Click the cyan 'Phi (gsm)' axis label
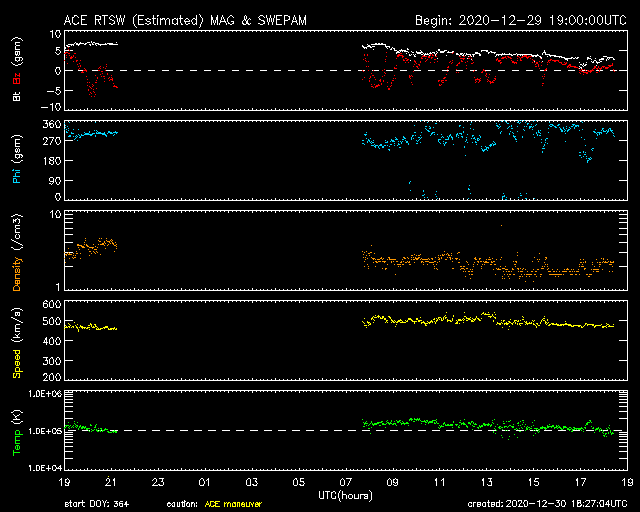Image resolution: width=640 pixels, height=512 pixels. (17, 159)
